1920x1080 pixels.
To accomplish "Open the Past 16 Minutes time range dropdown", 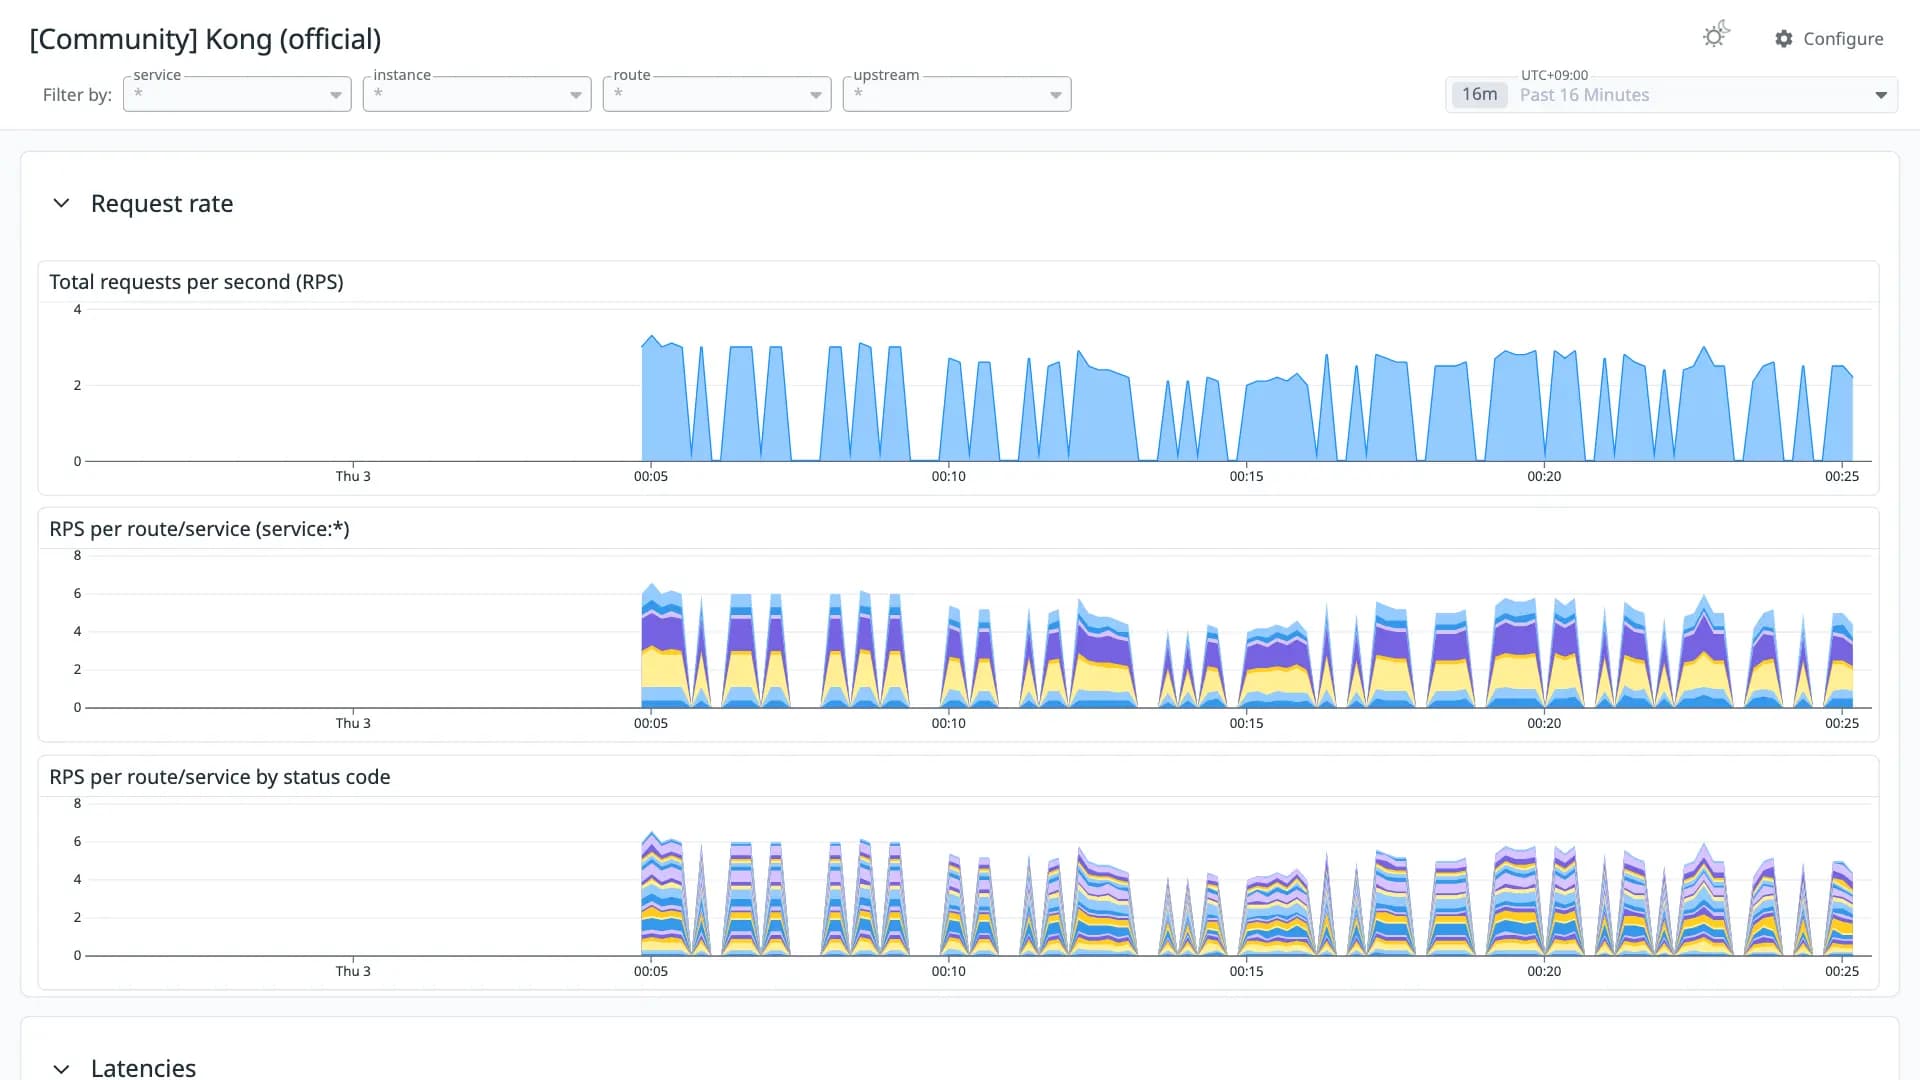I will pos(1671,95).
